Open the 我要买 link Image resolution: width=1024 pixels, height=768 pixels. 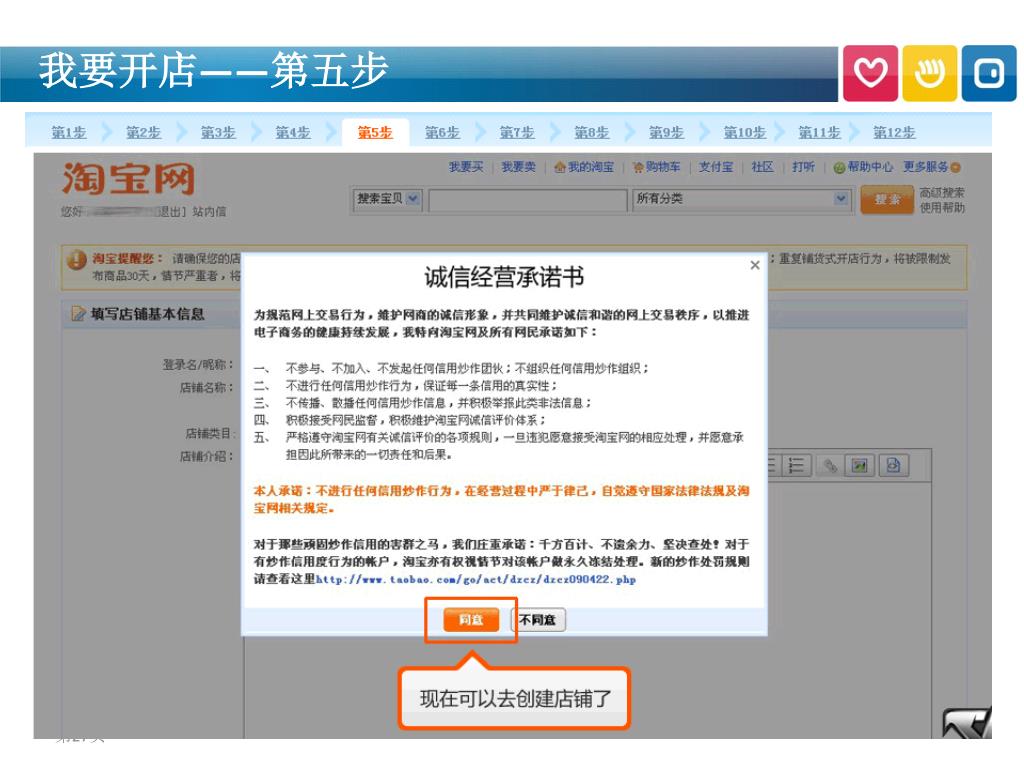[466, 167]
